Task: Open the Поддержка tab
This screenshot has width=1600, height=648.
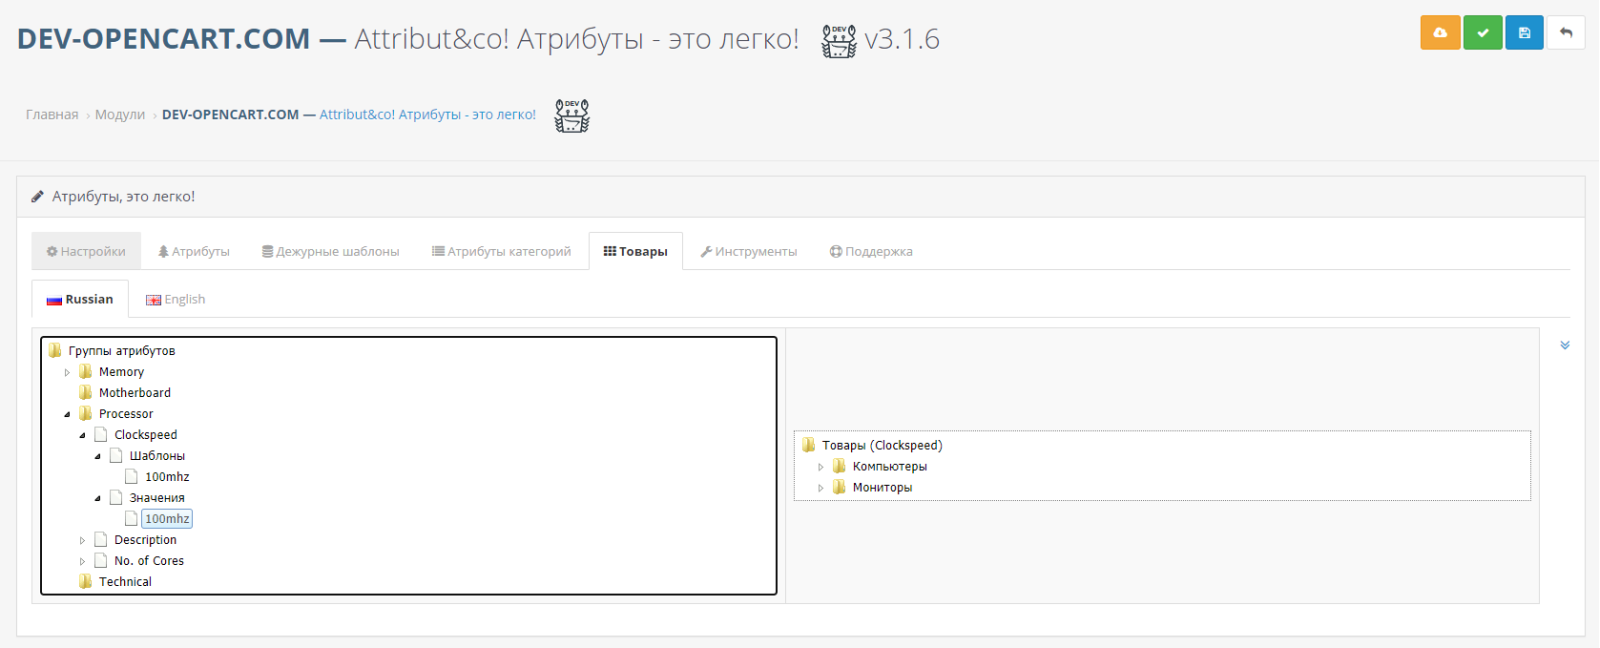Action: point(871,251)
